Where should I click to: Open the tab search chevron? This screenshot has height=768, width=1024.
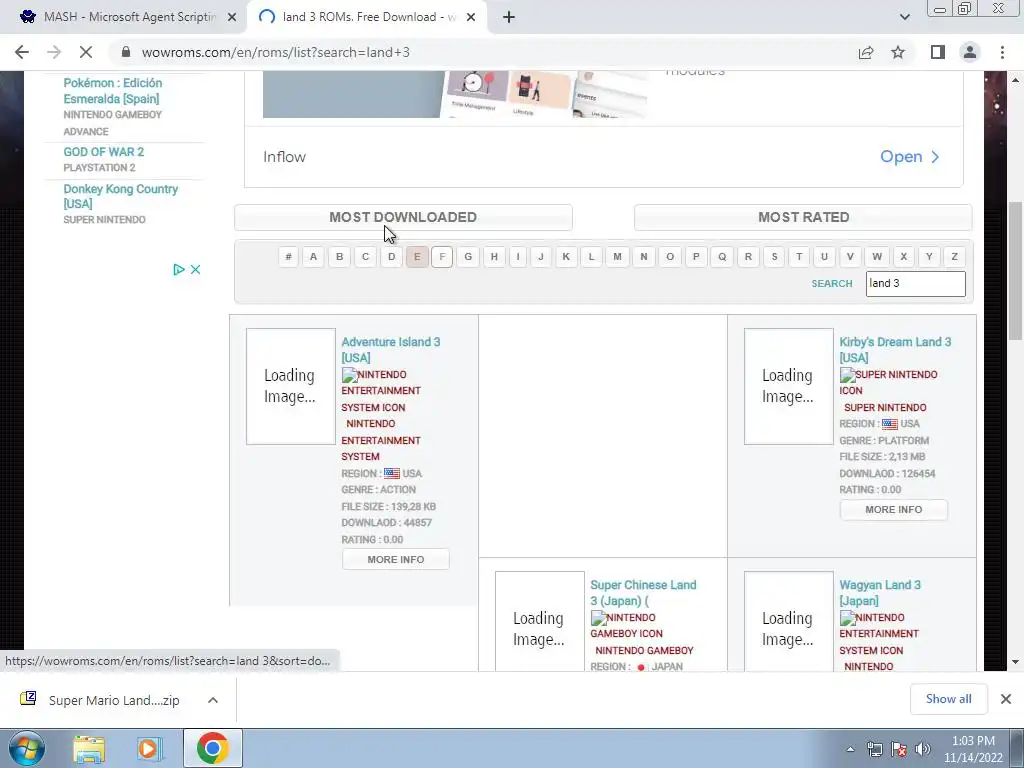click(x=904, y=17)
